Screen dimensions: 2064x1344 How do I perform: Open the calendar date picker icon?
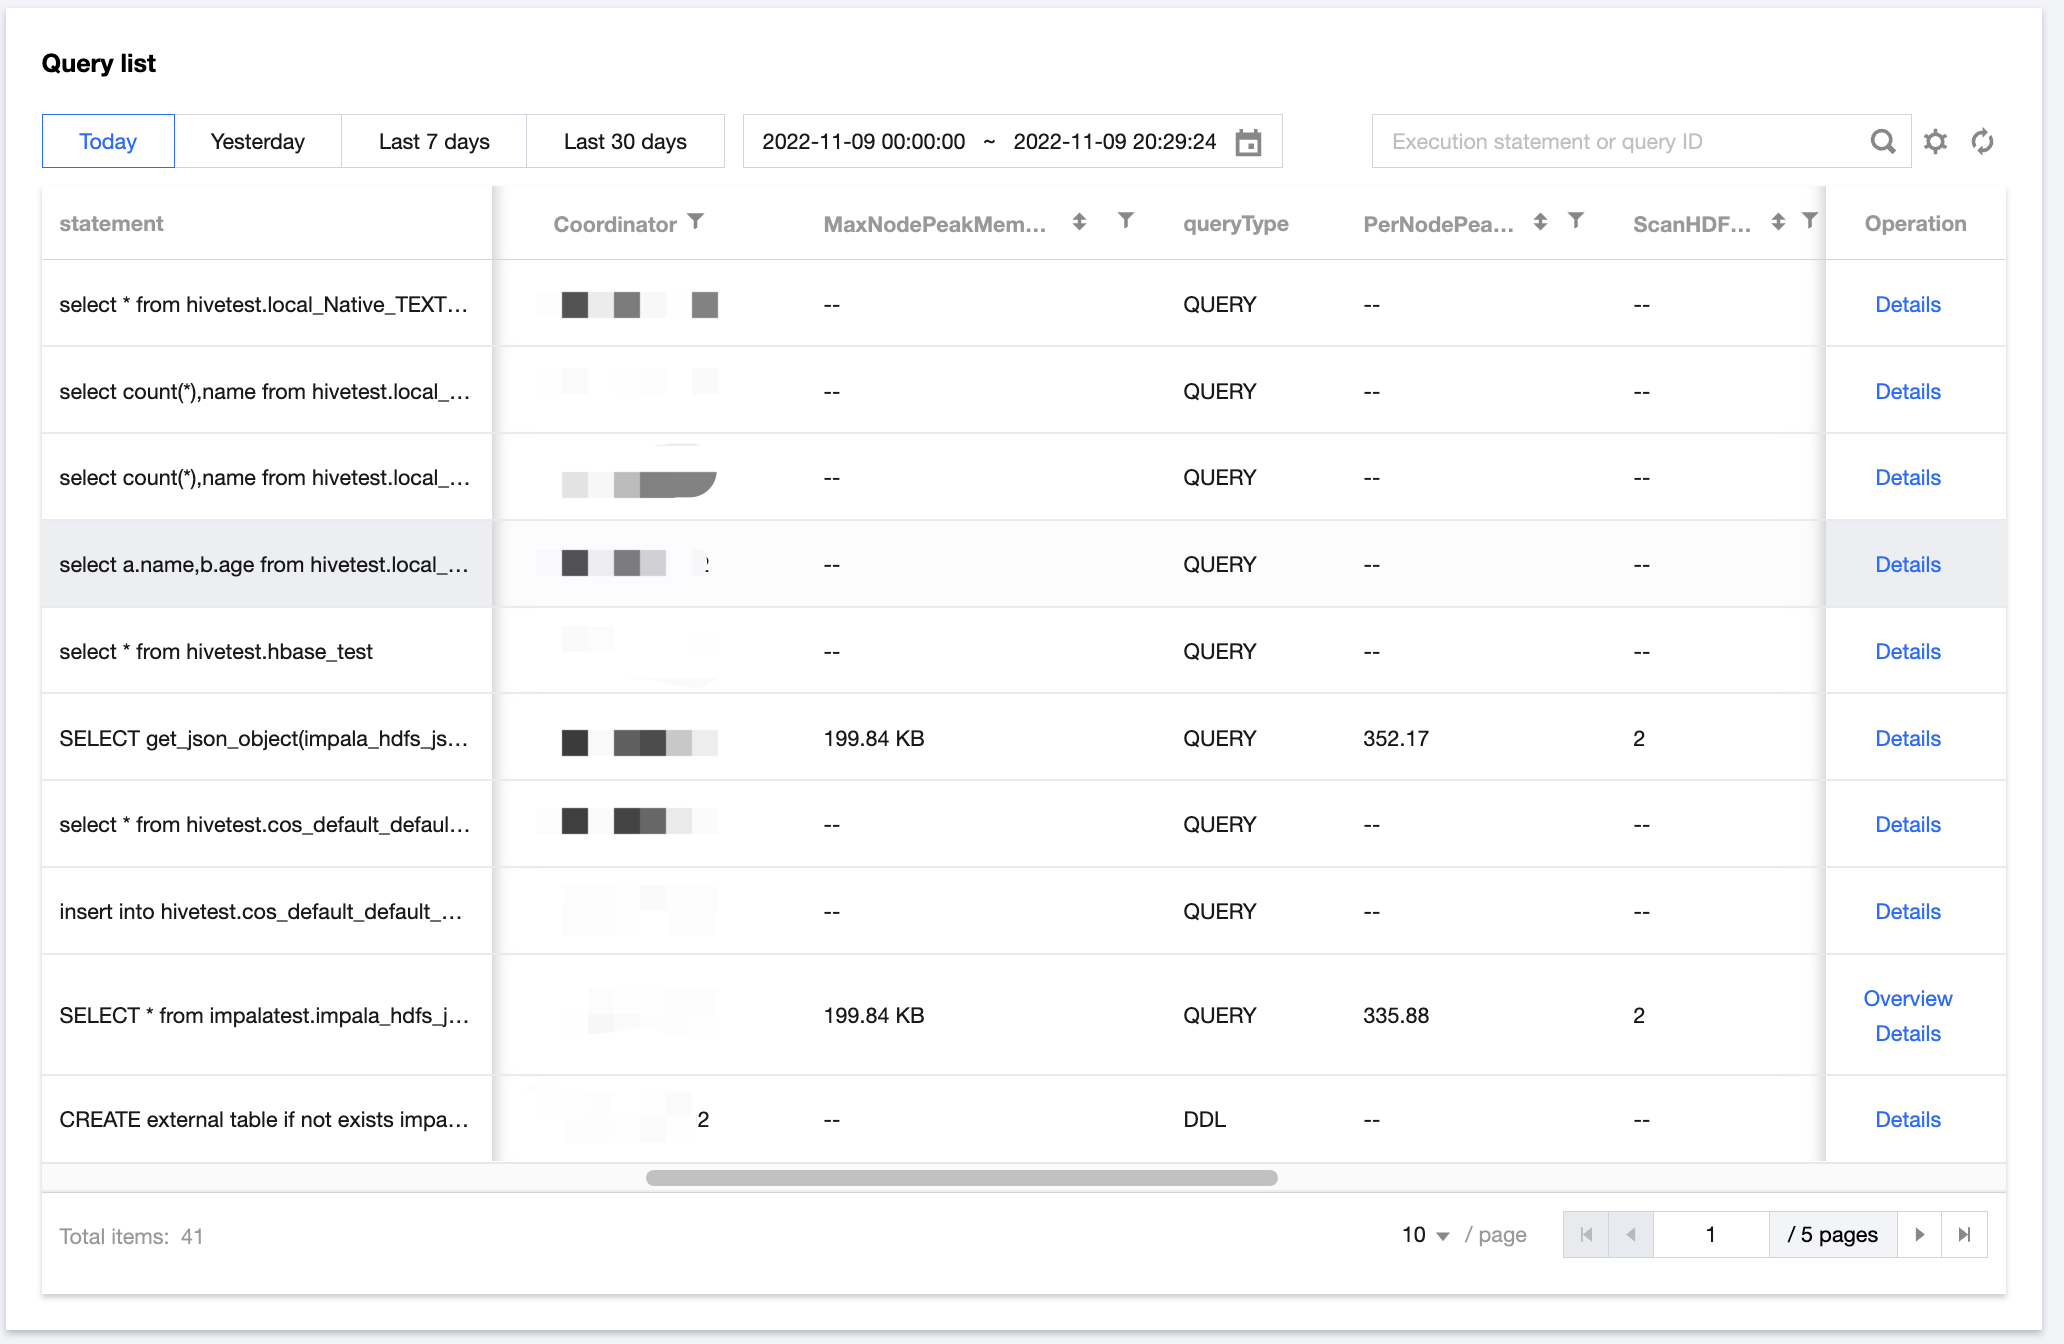click(1248, 142)
